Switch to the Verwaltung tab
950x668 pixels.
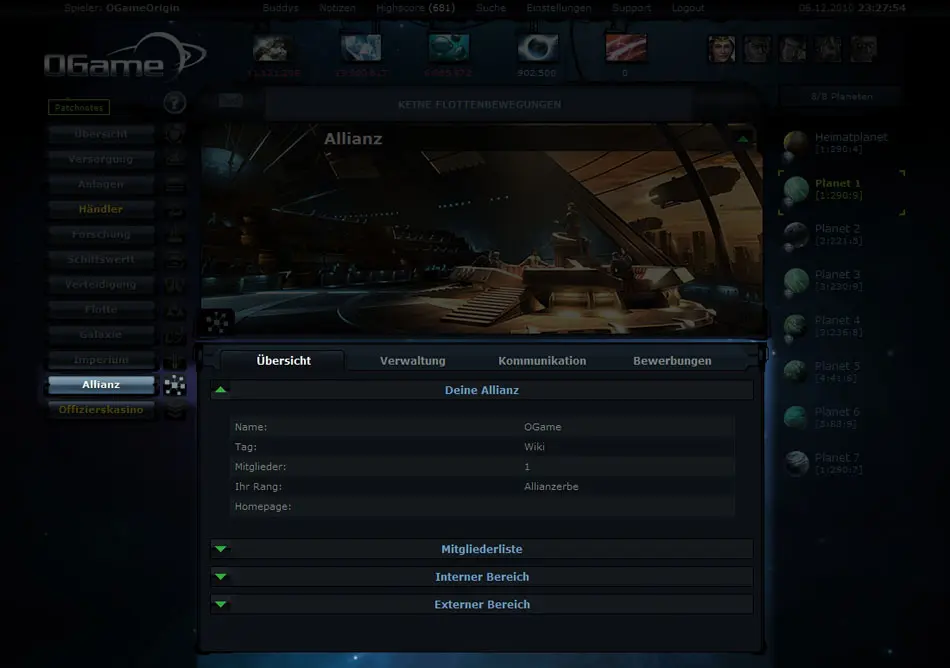(x=413, y=360)
